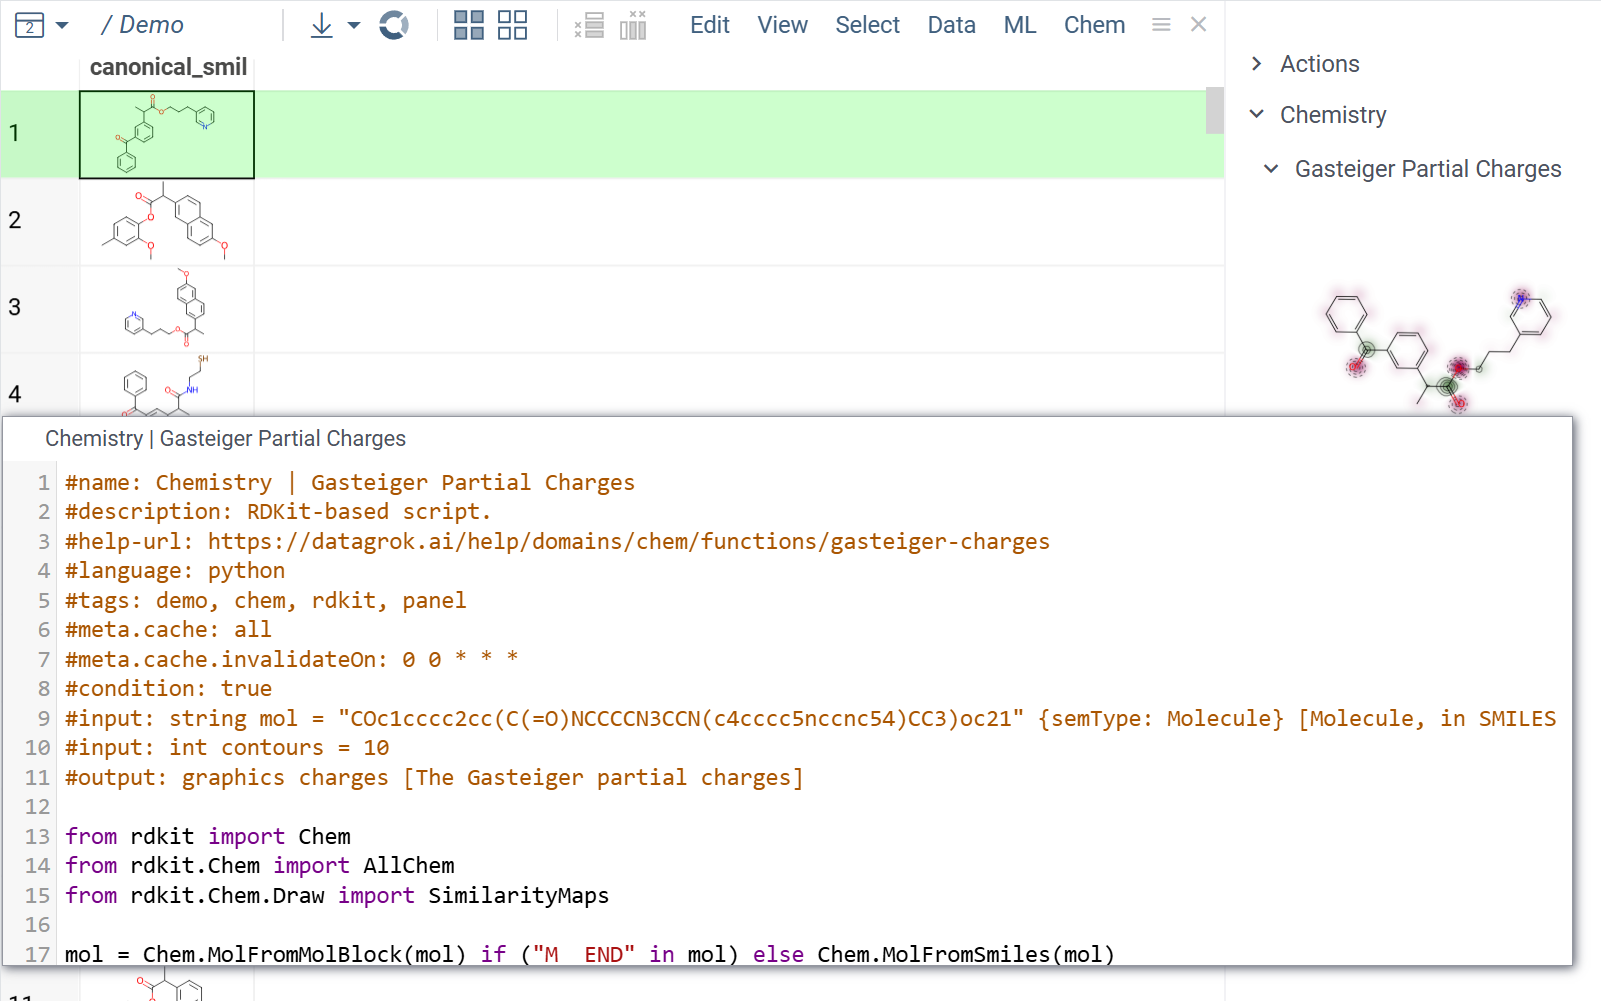Image resolution: width=1601 pixels, height=1001 pixels.
Task: Open the ML menu
Action: pyautogui.click(x=1019, y=25)
